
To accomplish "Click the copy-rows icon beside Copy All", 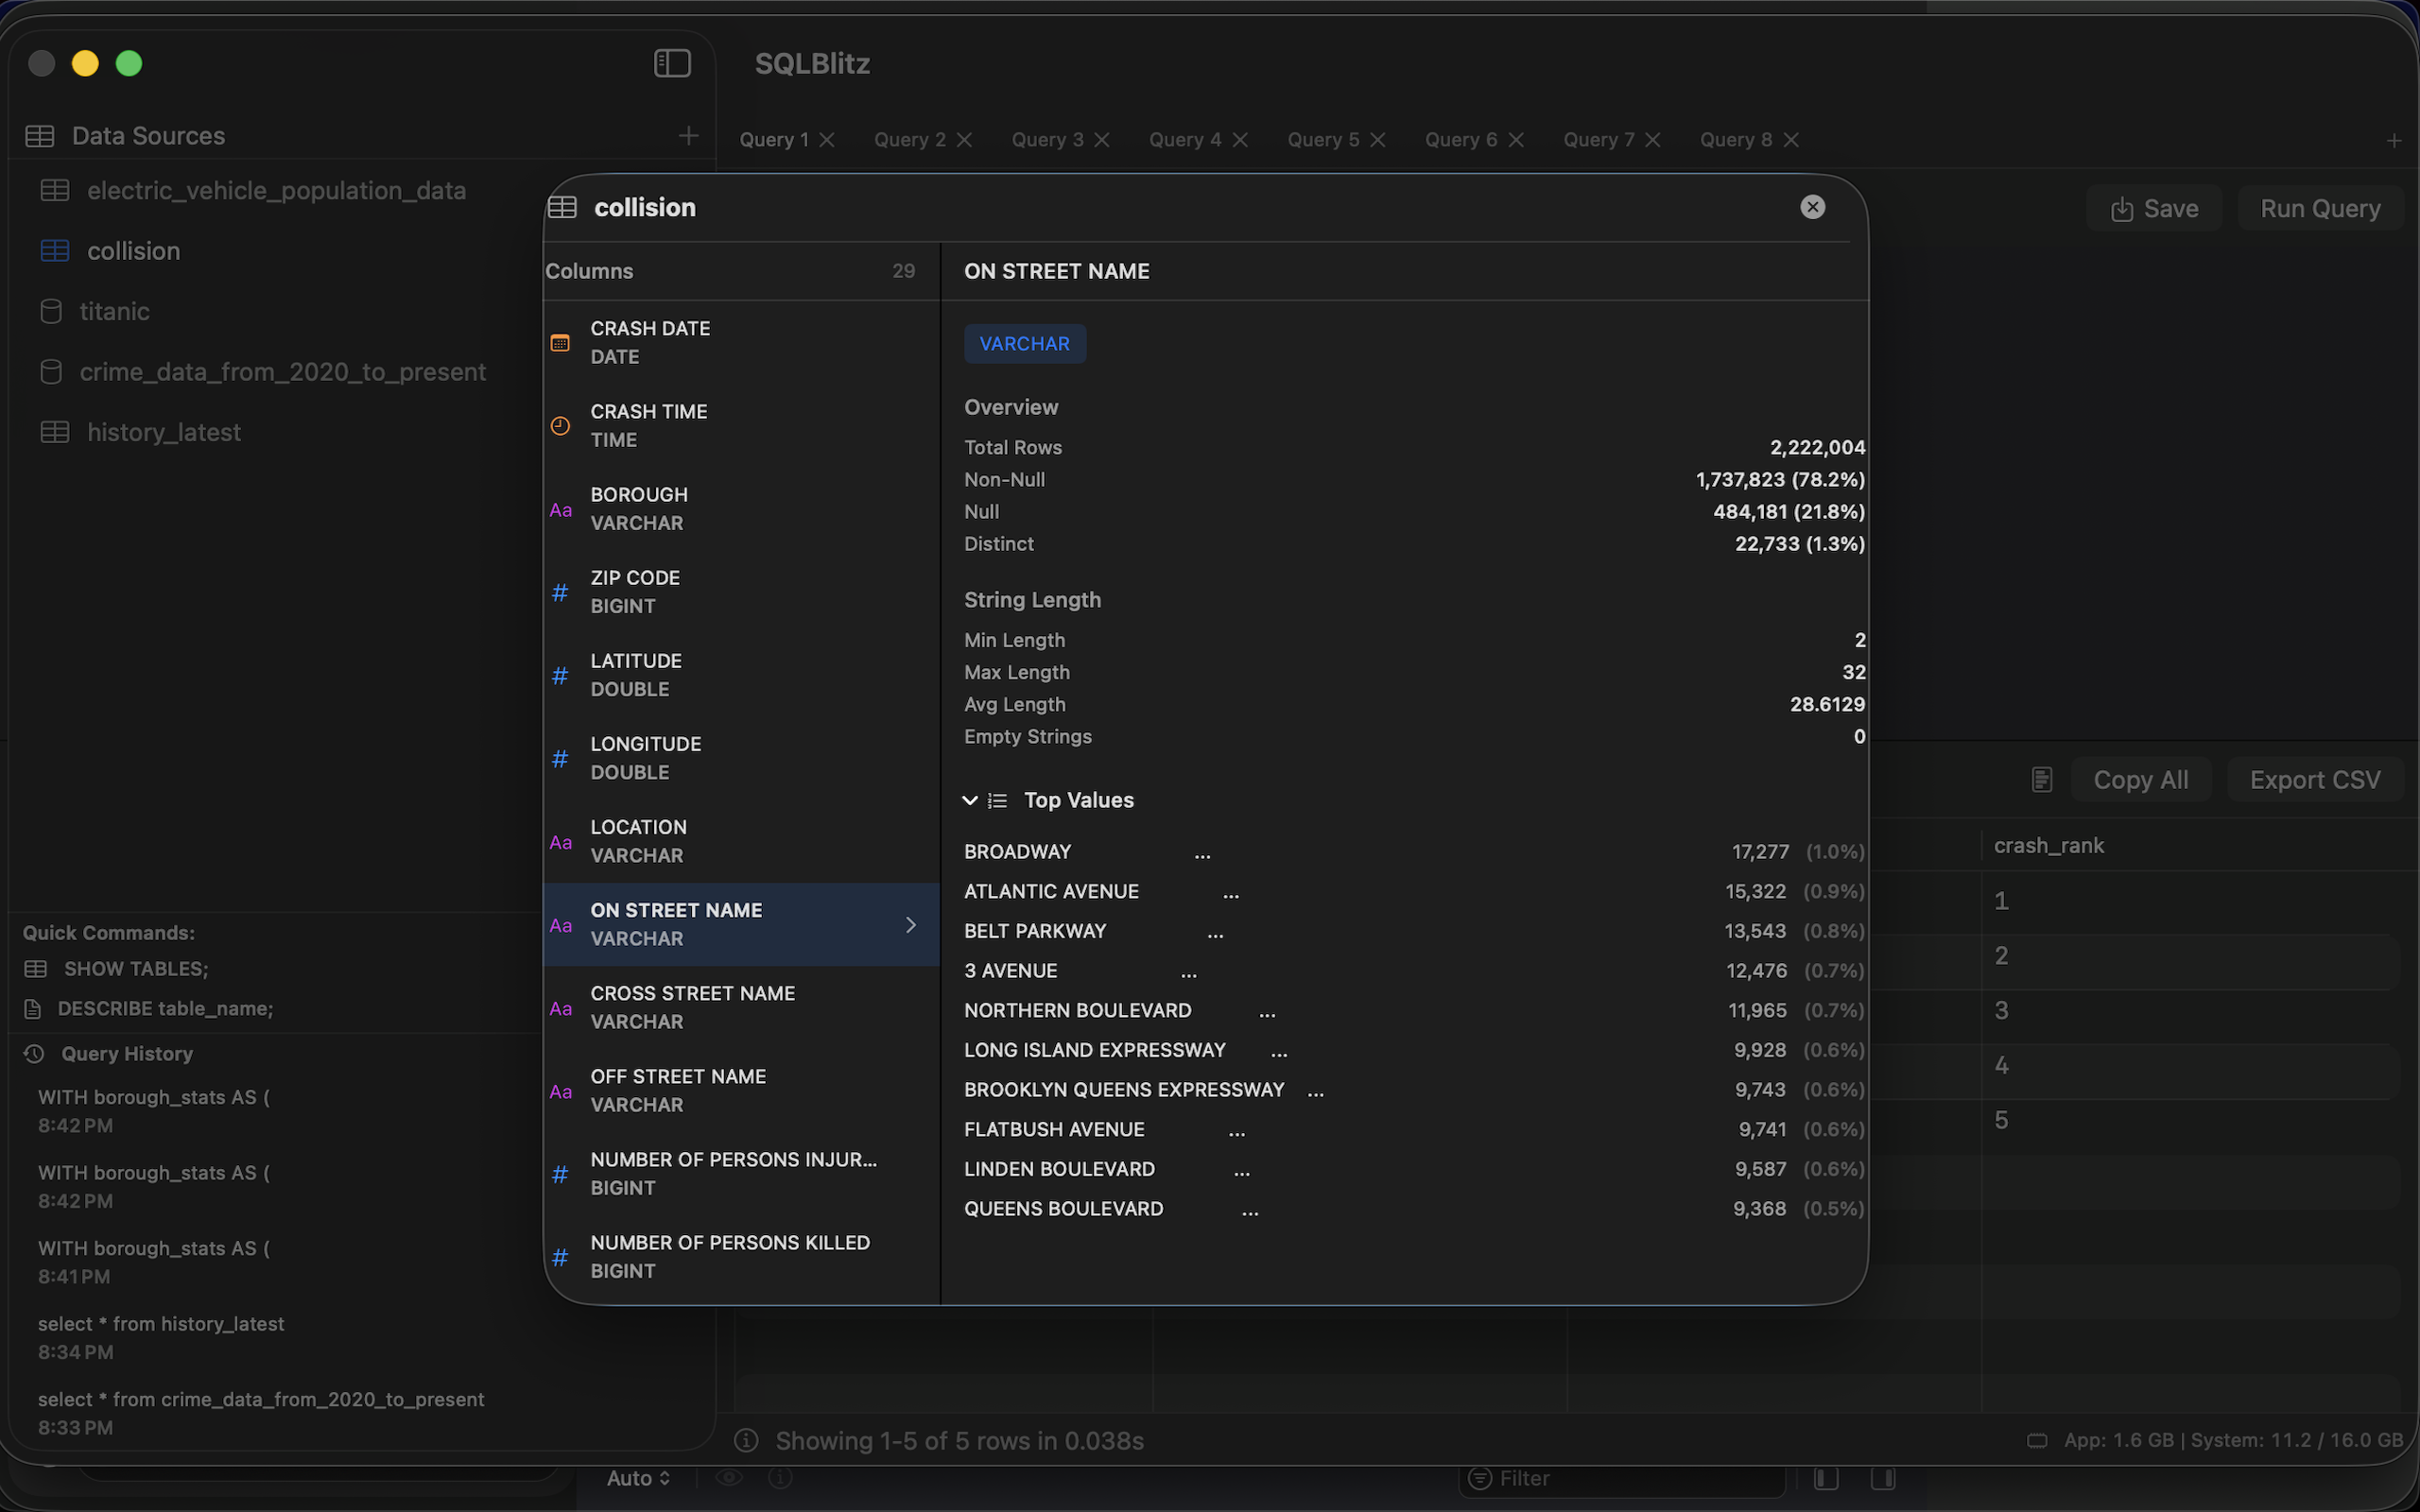I will [x=2041, y=779].
